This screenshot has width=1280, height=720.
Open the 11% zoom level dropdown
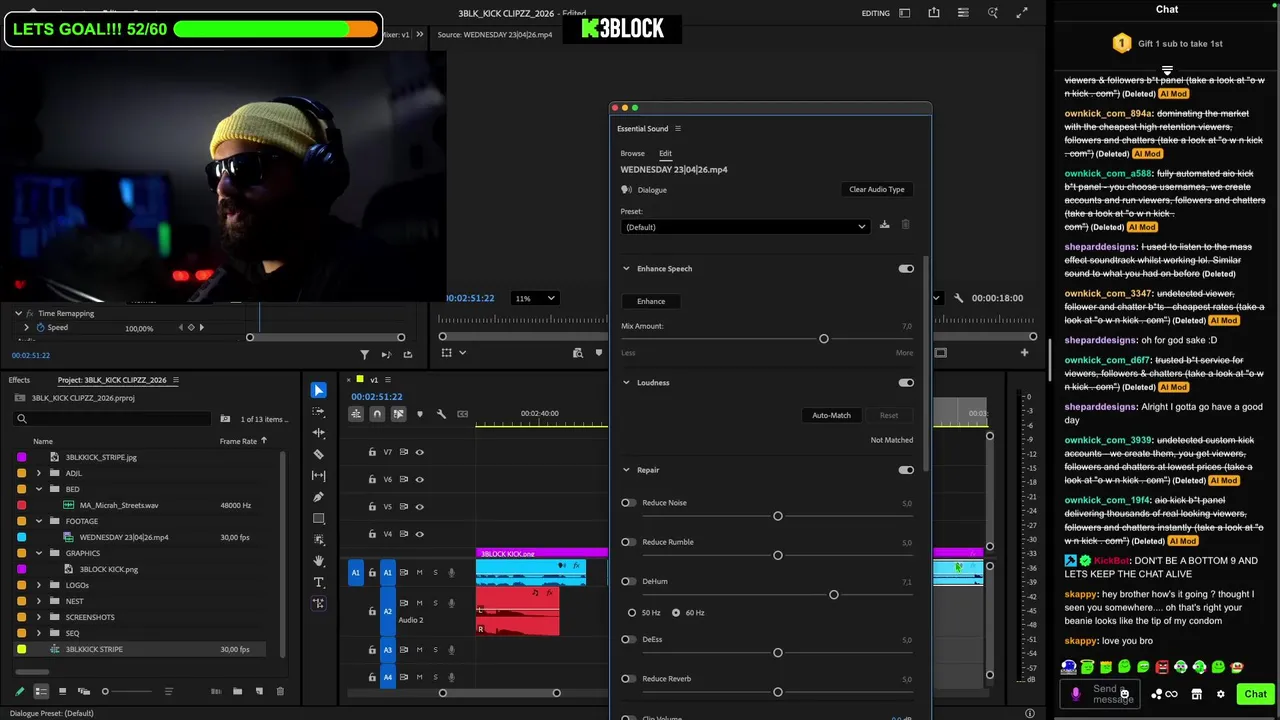(x=534, y=298)
